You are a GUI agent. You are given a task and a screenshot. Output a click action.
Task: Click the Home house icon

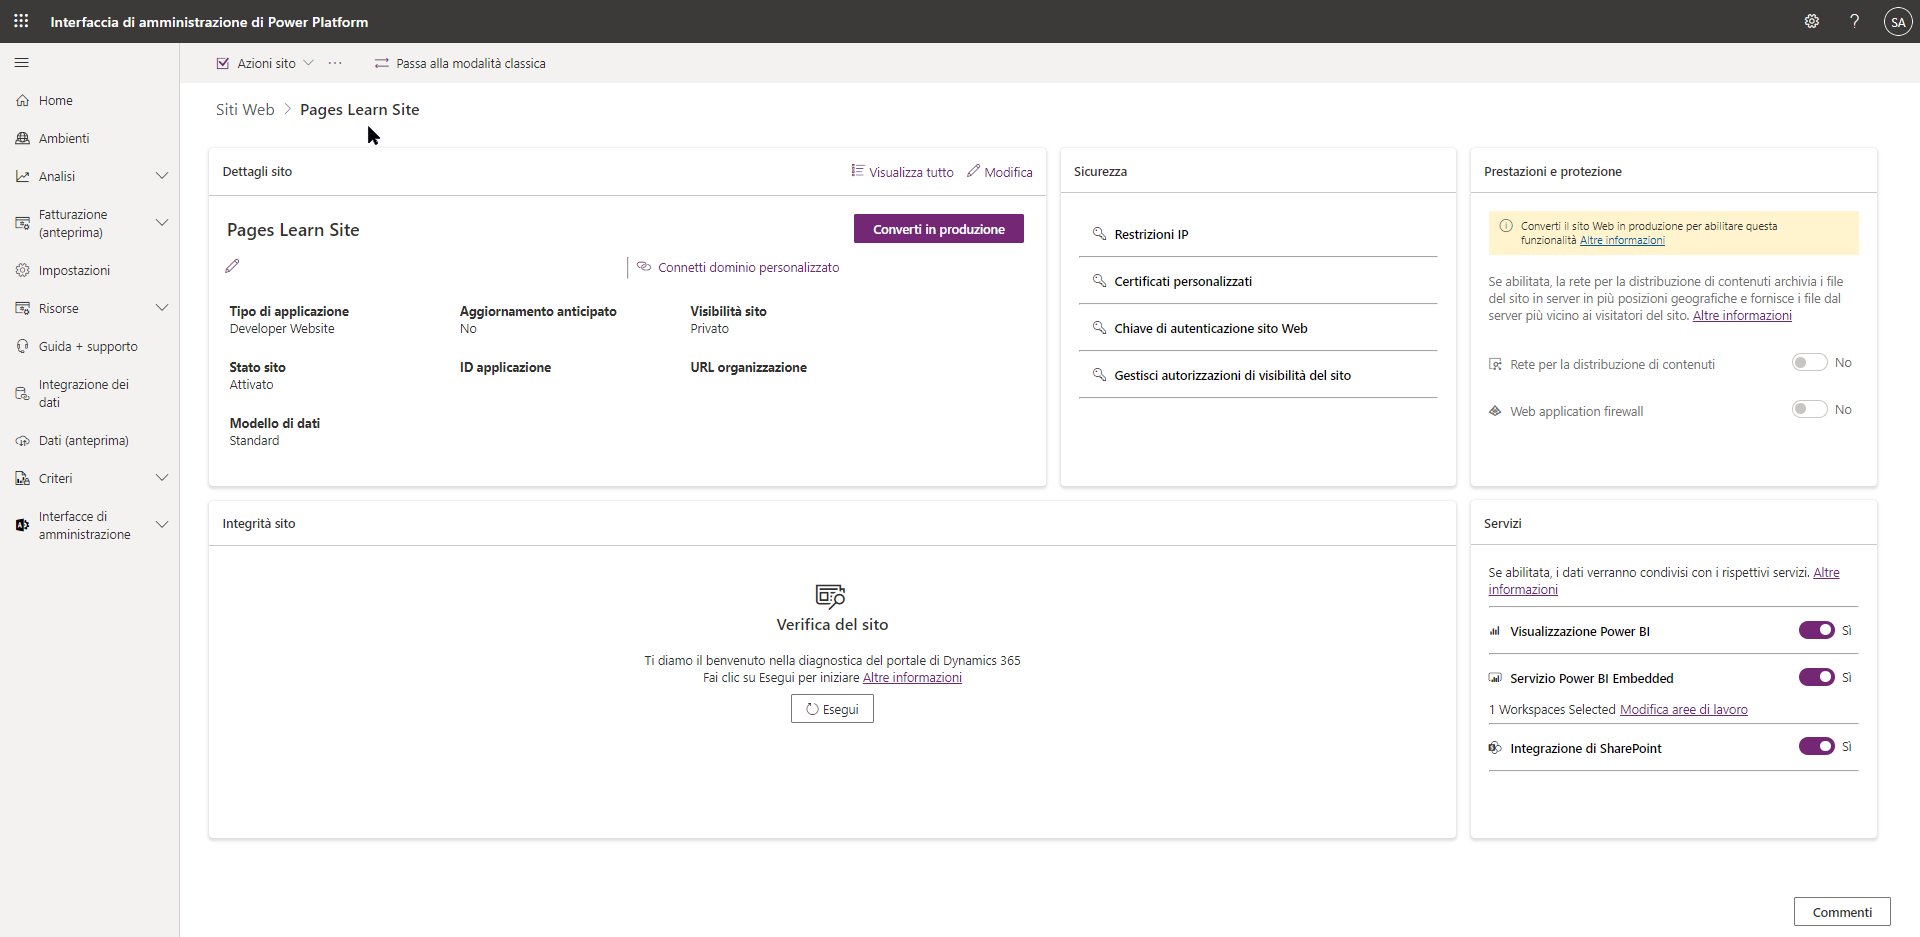(x=23, y=101)
